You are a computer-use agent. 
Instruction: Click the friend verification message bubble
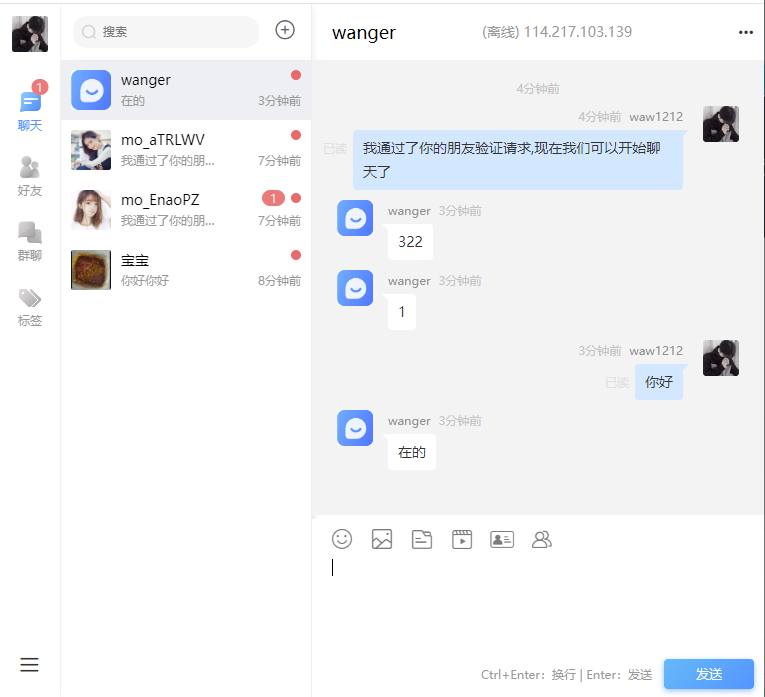(x=518, y=160)
